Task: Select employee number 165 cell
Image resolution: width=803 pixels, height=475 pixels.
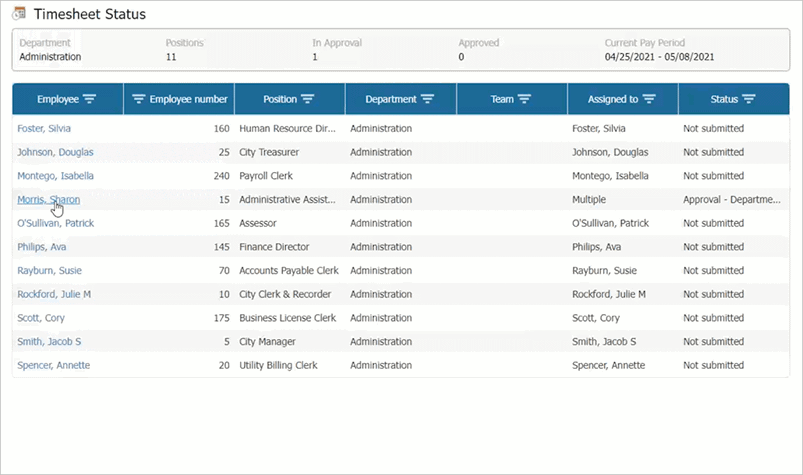Action: (x=221, y=223)
